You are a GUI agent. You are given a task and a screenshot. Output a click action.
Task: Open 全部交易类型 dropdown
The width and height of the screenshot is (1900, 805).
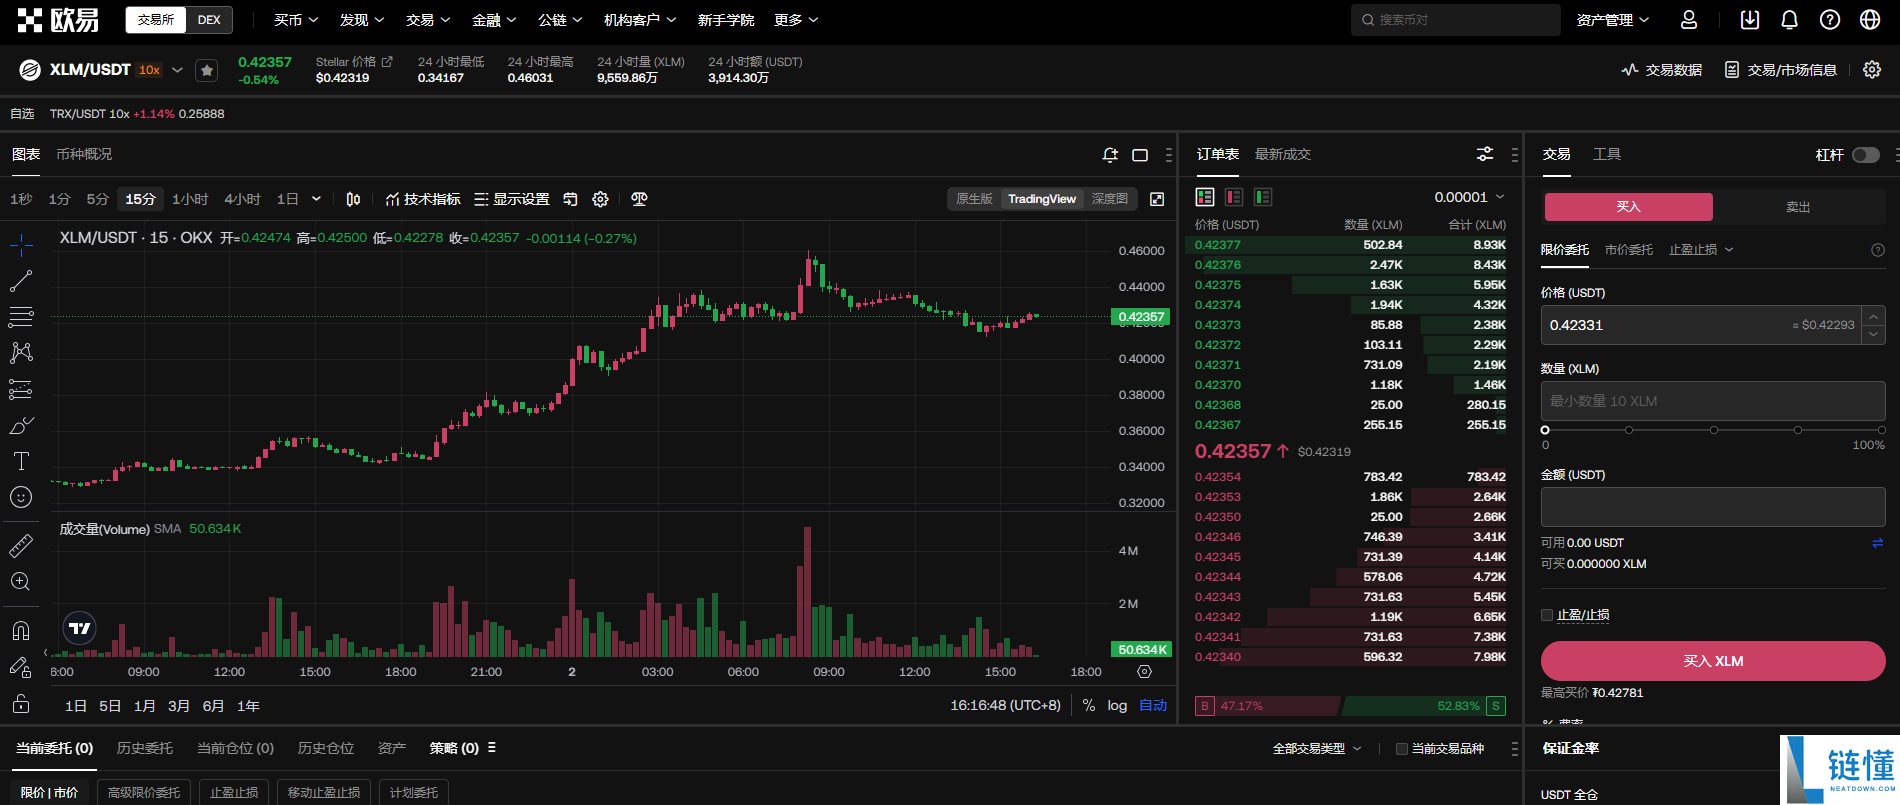coord(1317,749)
